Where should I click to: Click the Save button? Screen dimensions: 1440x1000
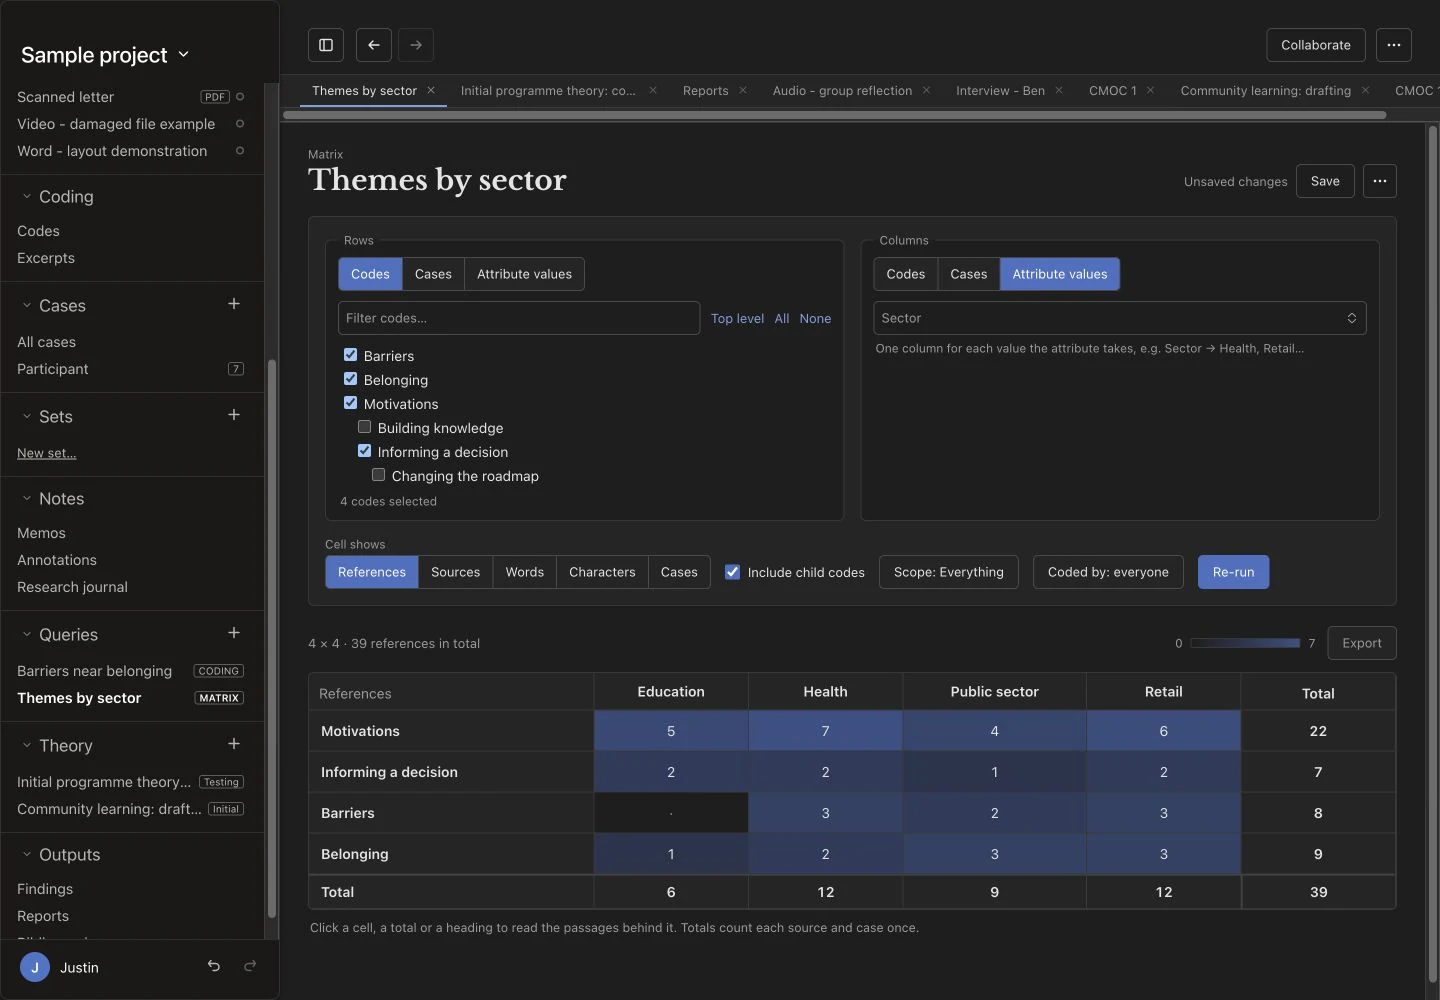pos(1325,181)
